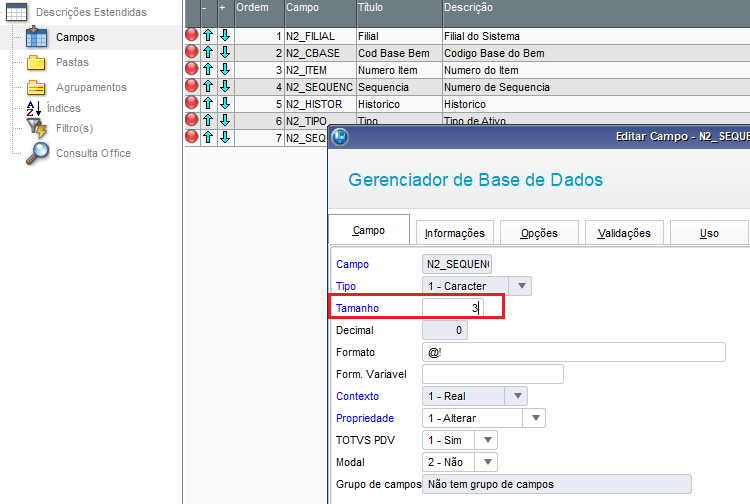Switch to the Informações tab

[x=454, y=233]
